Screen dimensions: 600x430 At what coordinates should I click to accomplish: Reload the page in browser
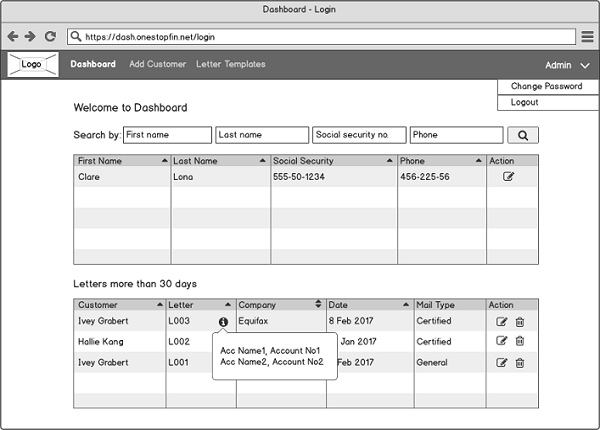[x=50, y=37]
